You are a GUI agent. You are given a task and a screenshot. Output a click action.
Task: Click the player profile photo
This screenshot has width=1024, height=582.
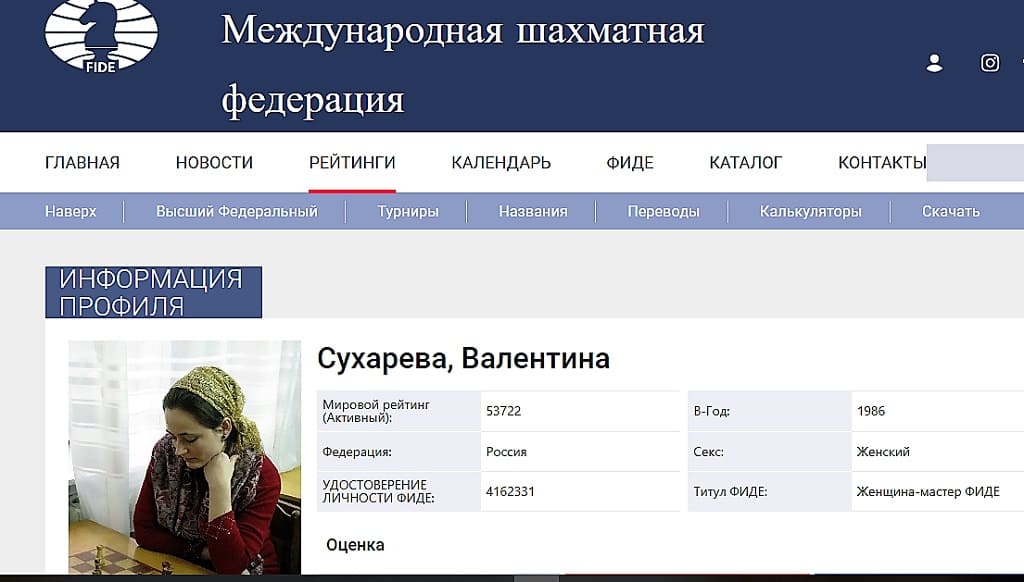click(x=184, y=457)
